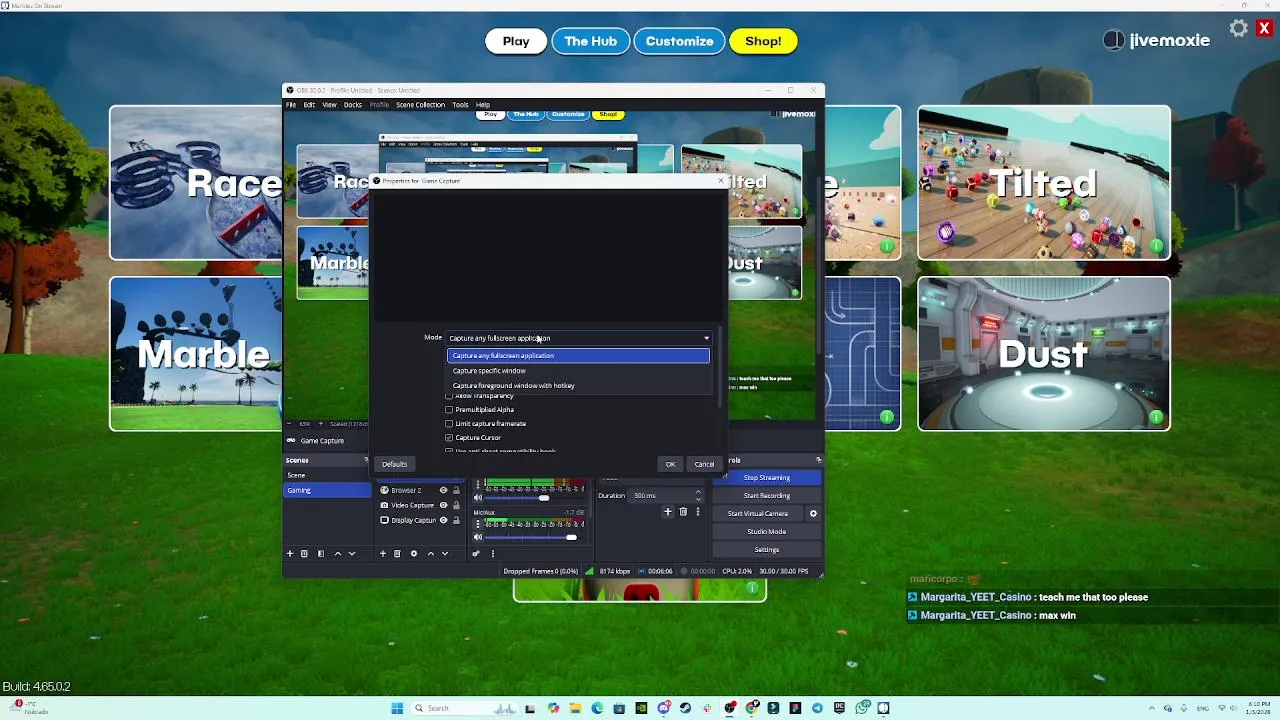Open the Tools menu in OBS
This screenshot has height=720, width=1280.
460,105
